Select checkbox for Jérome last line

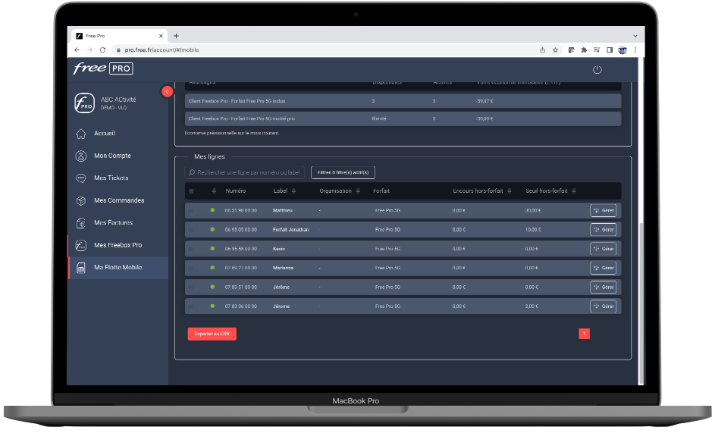191,306
